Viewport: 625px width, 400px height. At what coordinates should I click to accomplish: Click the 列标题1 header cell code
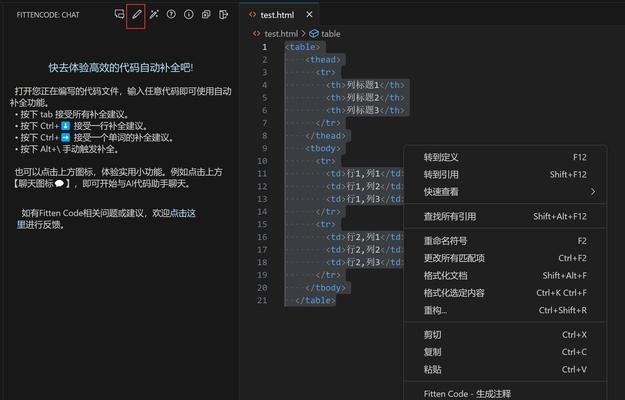pyautogui.click(x=366, y=85)
